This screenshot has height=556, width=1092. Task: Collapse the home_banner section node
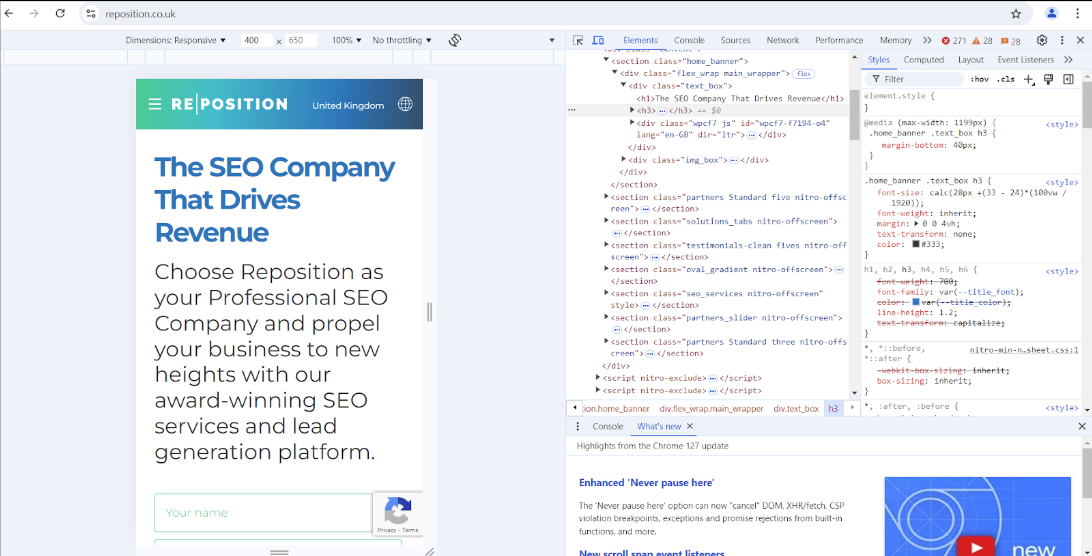coord(607,61)
